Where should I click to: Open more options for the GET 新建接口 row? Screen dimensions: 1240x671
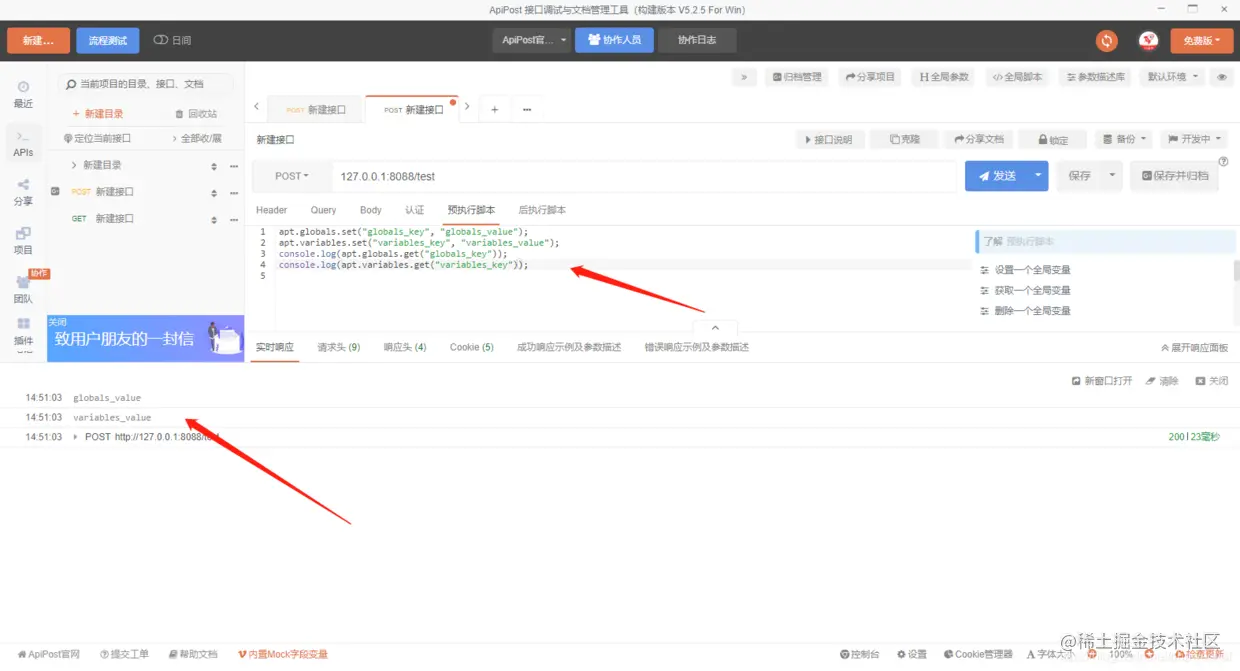(x=234, y=220)
